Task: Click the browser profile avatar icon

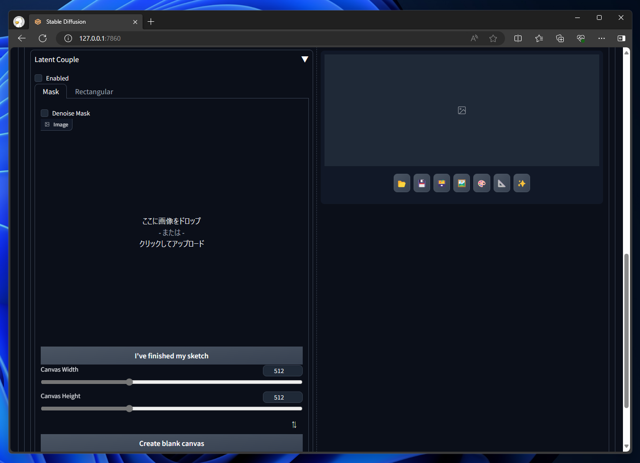Action: (19, 22)
